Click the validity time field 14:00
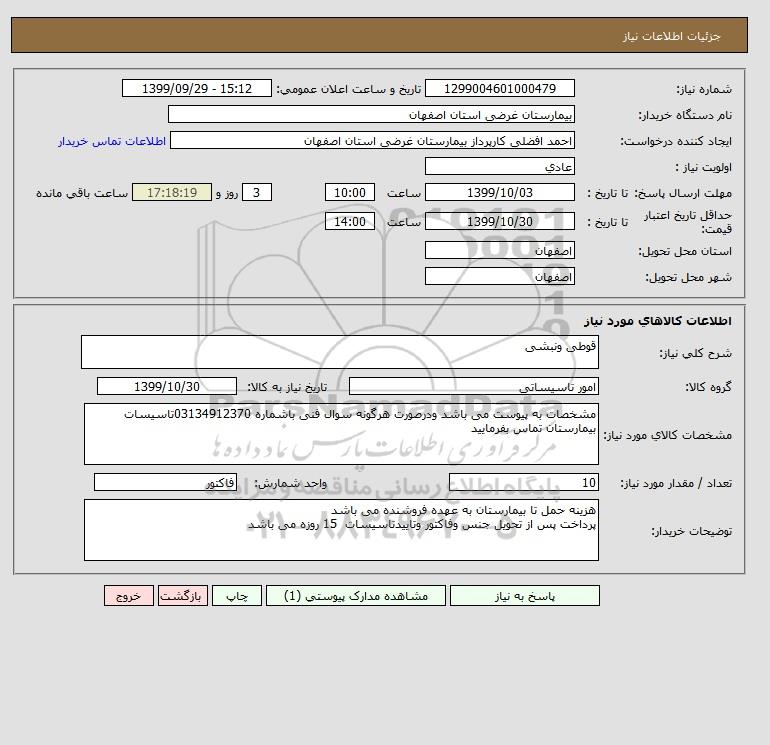The image size is (770, 745). click(350, 221)
